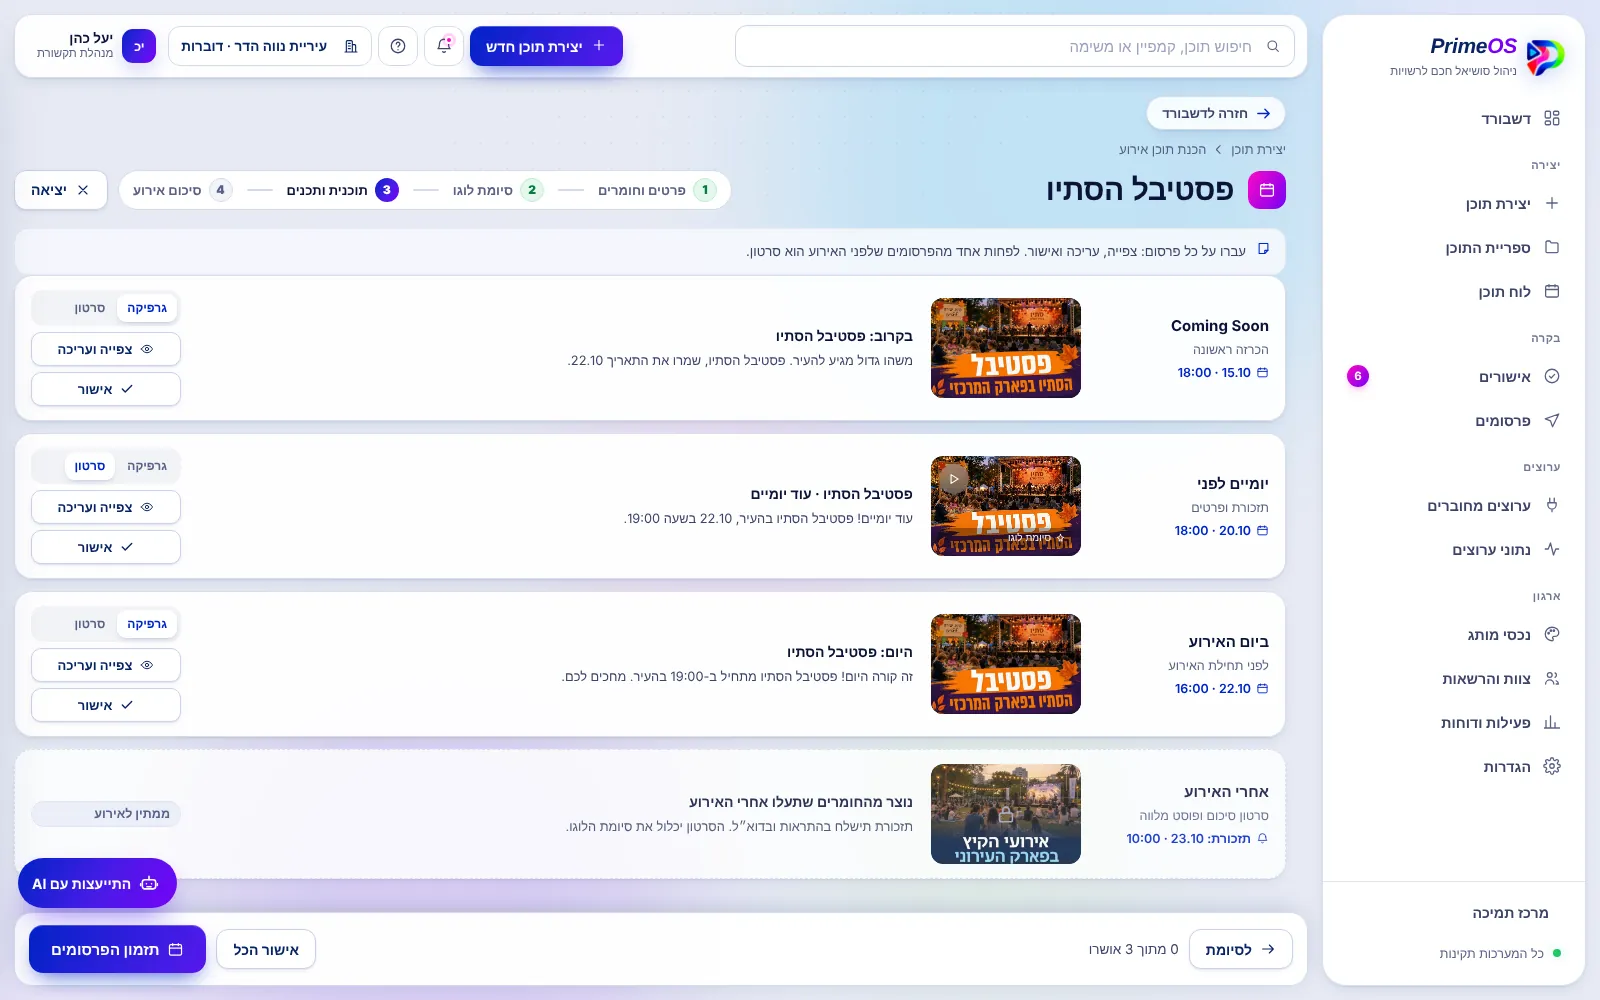This screenshot has height=1000, width=1600.
Task: Click date 16:00 · 22.10 in ביום האירוע
Action: 1221,688
